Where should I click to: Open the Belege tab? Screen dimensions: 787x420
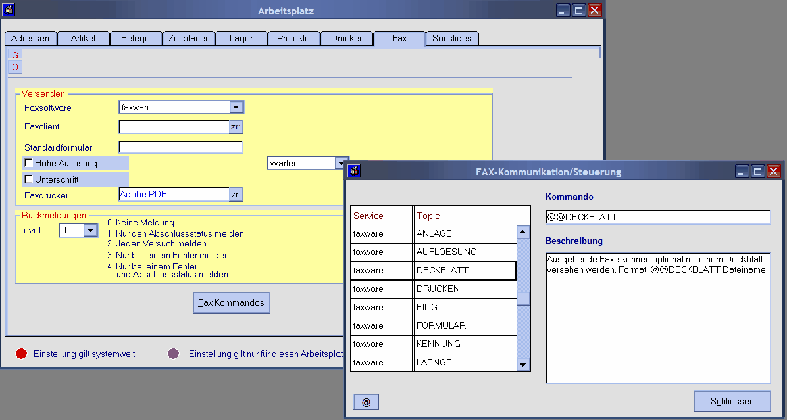[x=136, y=39]
